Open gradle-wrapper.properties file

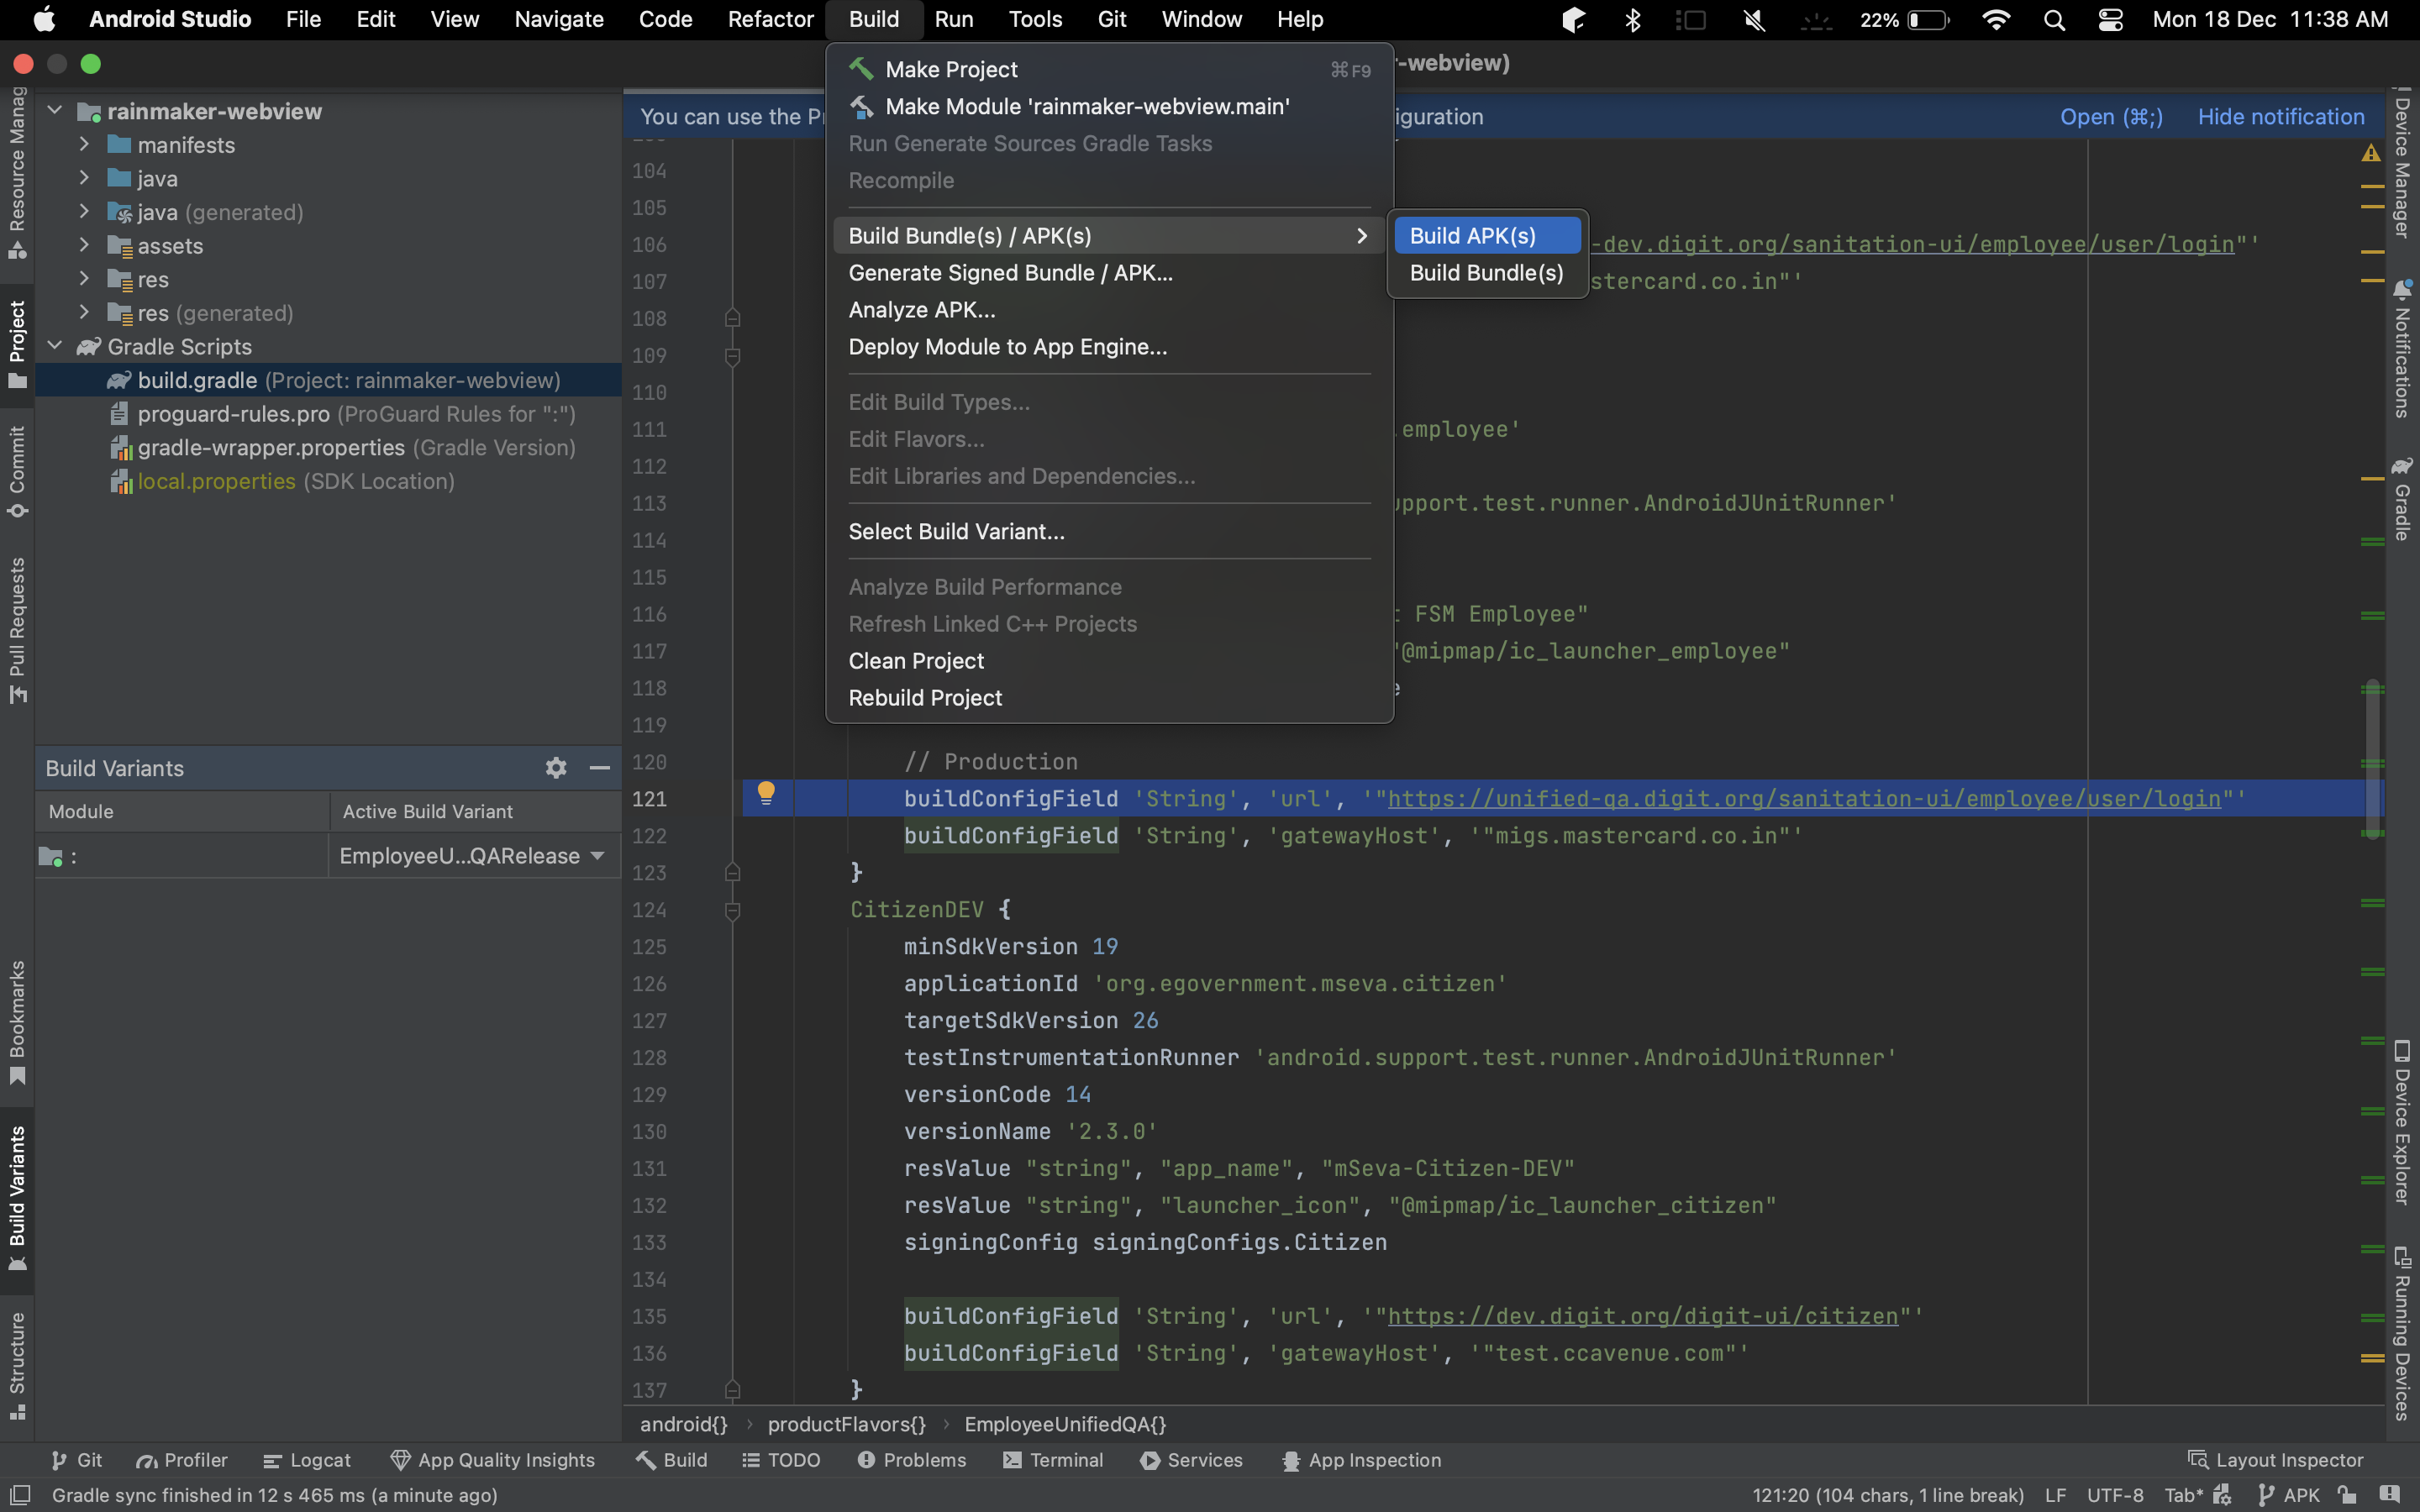tap(328, 448)
